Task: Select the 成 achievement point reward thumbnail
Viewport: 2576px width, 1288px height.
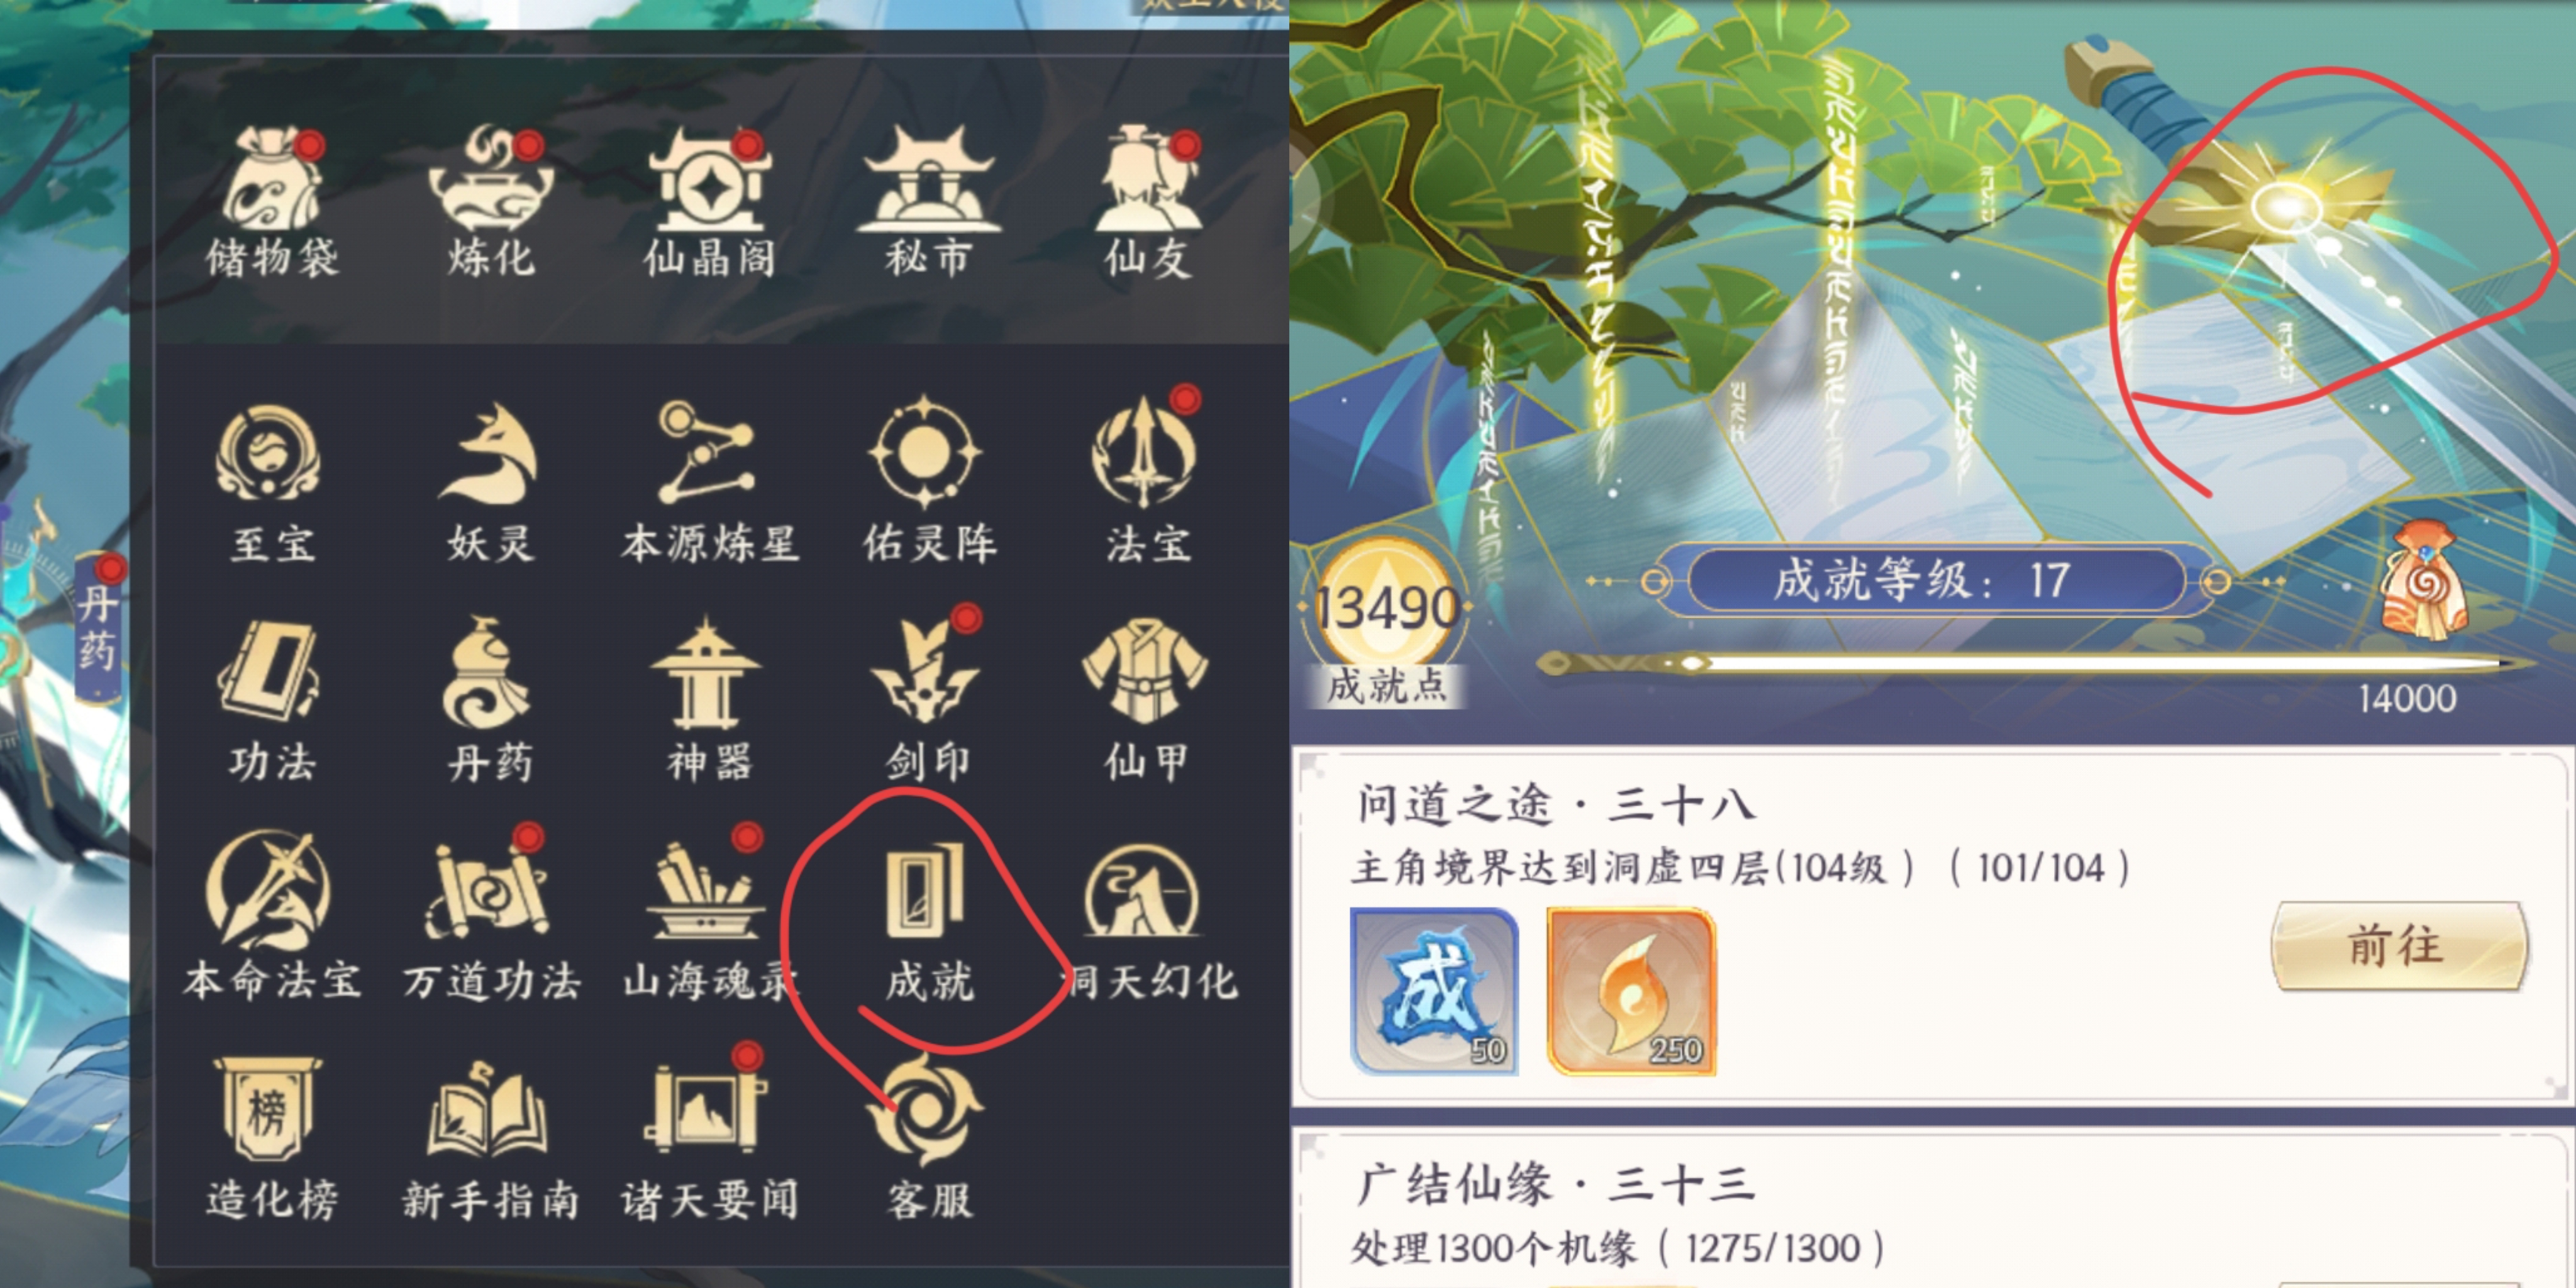Action: (1434, 990)
